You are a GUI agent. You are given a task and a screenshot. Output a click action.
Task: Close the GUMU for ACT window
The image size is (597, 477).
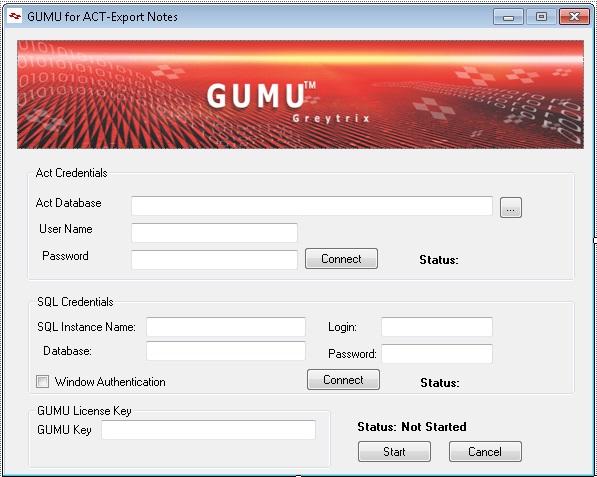tap(574, 17)
